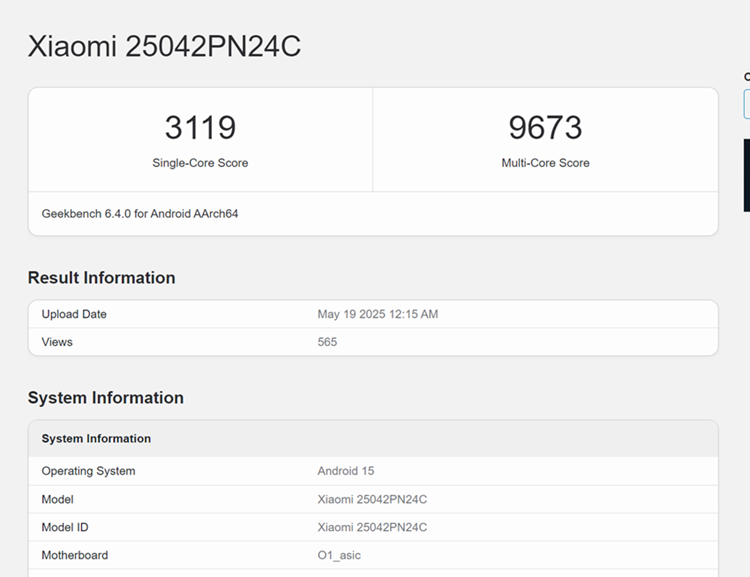750x577 pixels.
Task: Click the 9673 multi-core score number
Action: click(545, 128)
